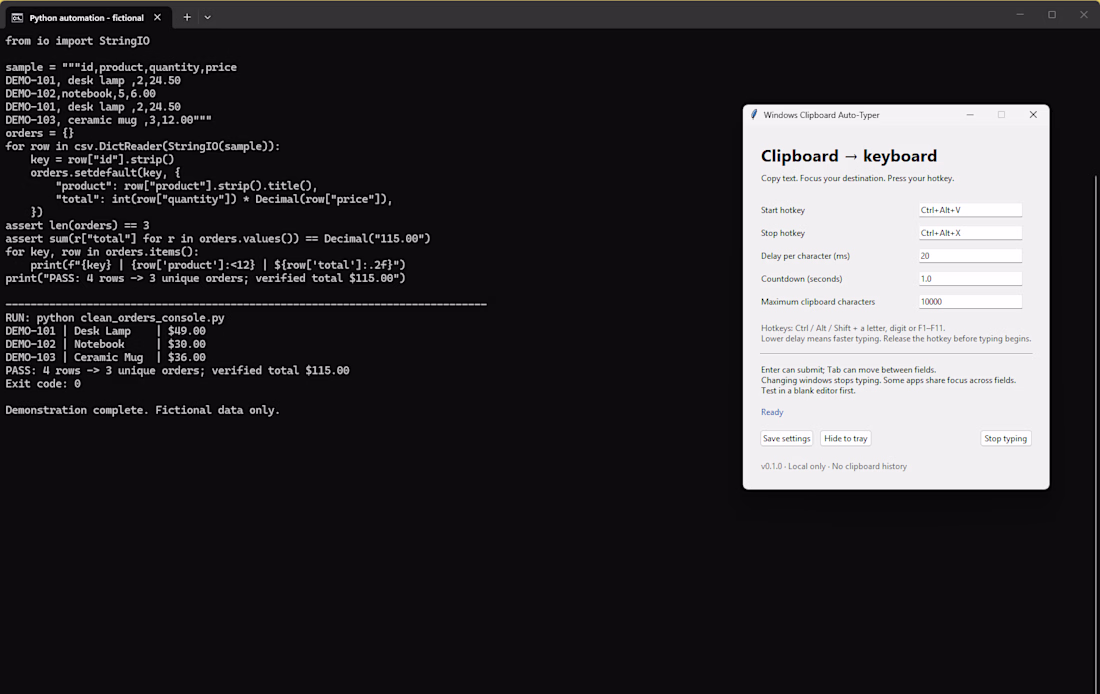Viewport: 1100px width, 694px height.
Task: Close the Python automation terminal tab
Action: click(157, 18)
